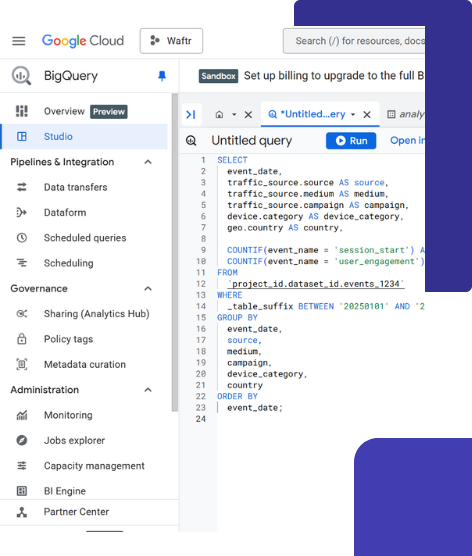The height and width of the screenshot is (556, 472).
Task: Open Scheduled queries
Action: [x=85, y=238]
